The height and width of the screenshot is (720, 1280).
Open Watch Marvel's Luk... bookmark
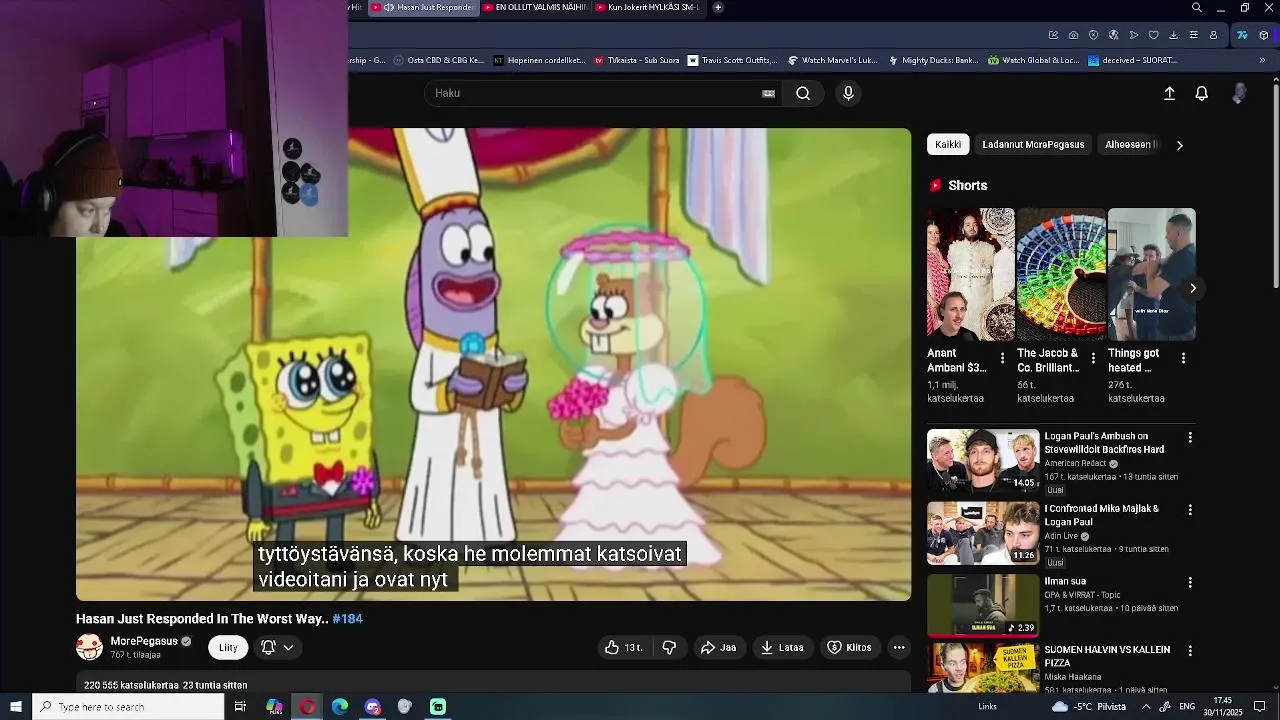click(832, 60)
